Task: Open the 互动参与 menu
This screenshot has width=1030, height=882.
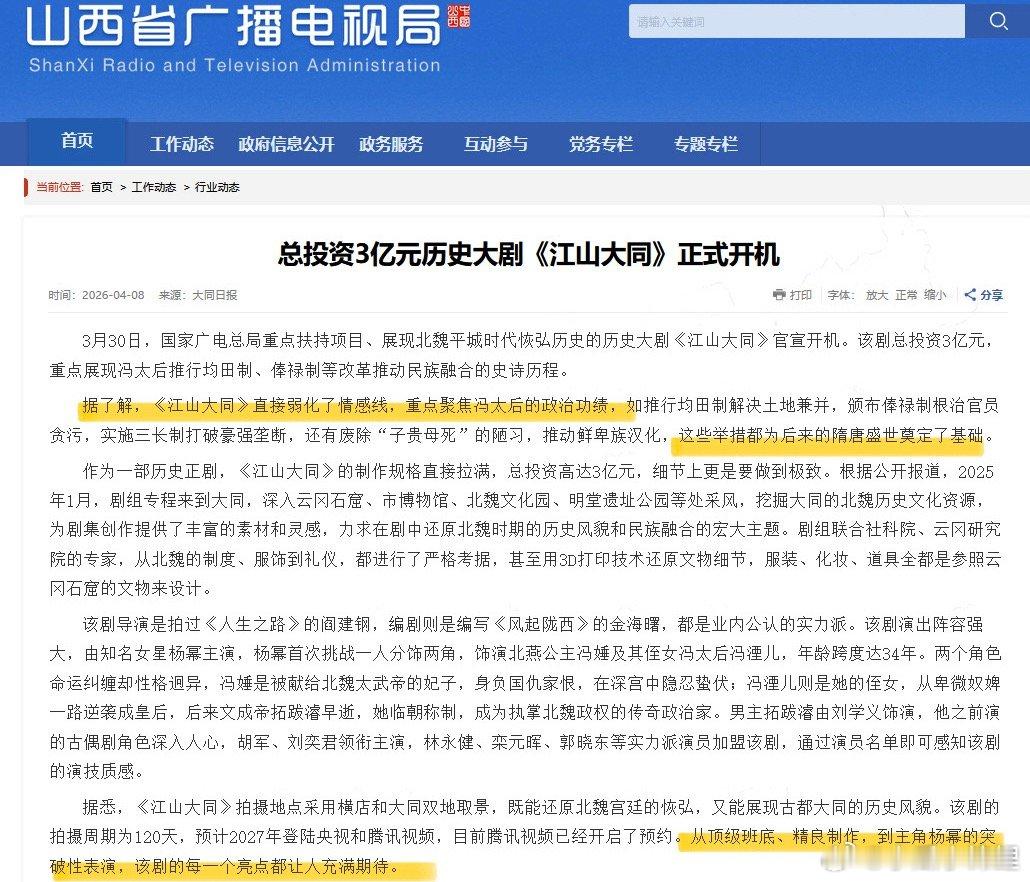Action: (496, 143)
